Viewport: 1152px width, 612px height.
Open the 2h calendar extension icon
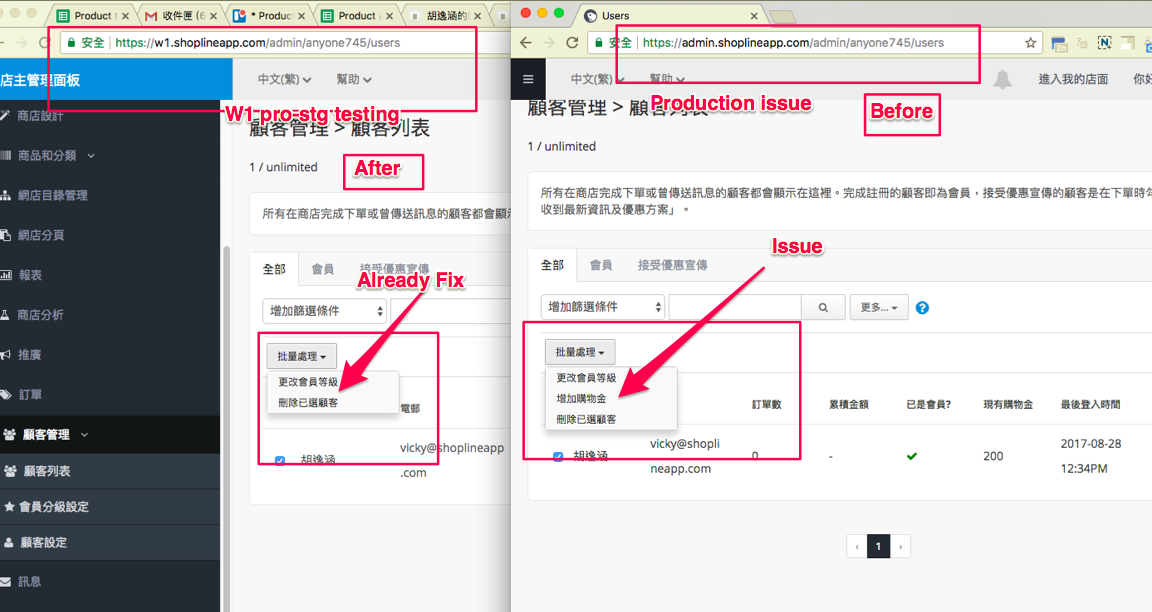tap(1059, 43)
